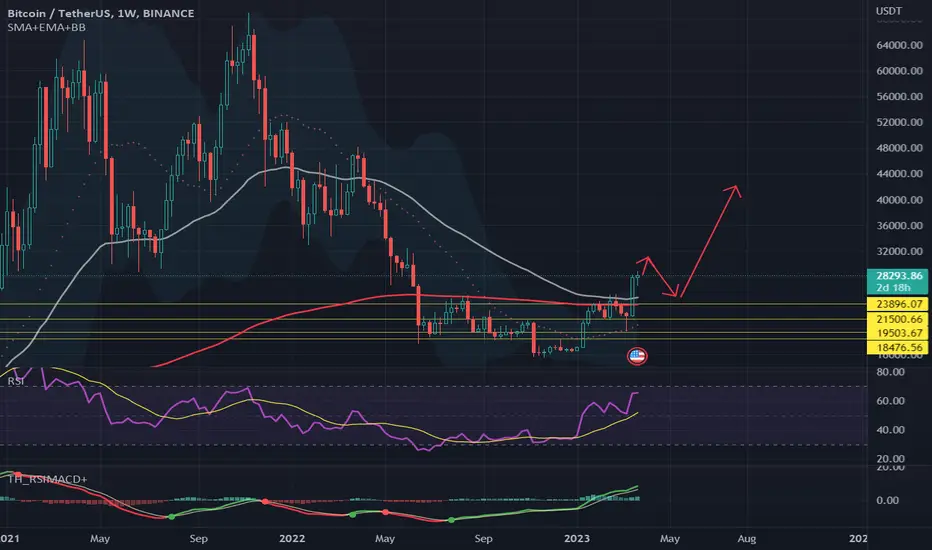Open the USDT currency selector on price axis
Image resolution: width=932 pixels, height=550 pixels.
(889, 11)
